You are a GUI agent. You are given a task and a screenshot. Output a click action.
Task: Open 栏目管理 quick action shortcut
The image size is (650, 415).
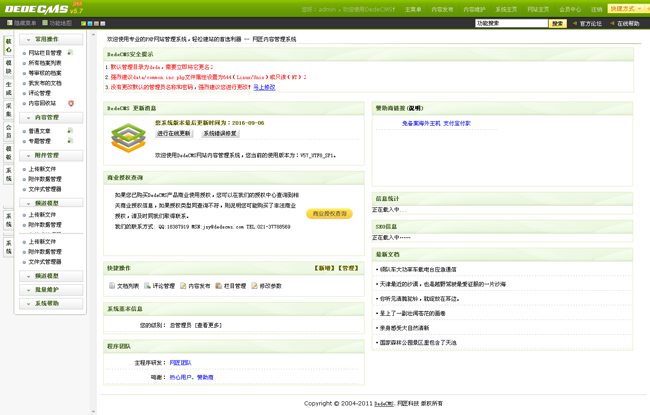pos(219,286)
